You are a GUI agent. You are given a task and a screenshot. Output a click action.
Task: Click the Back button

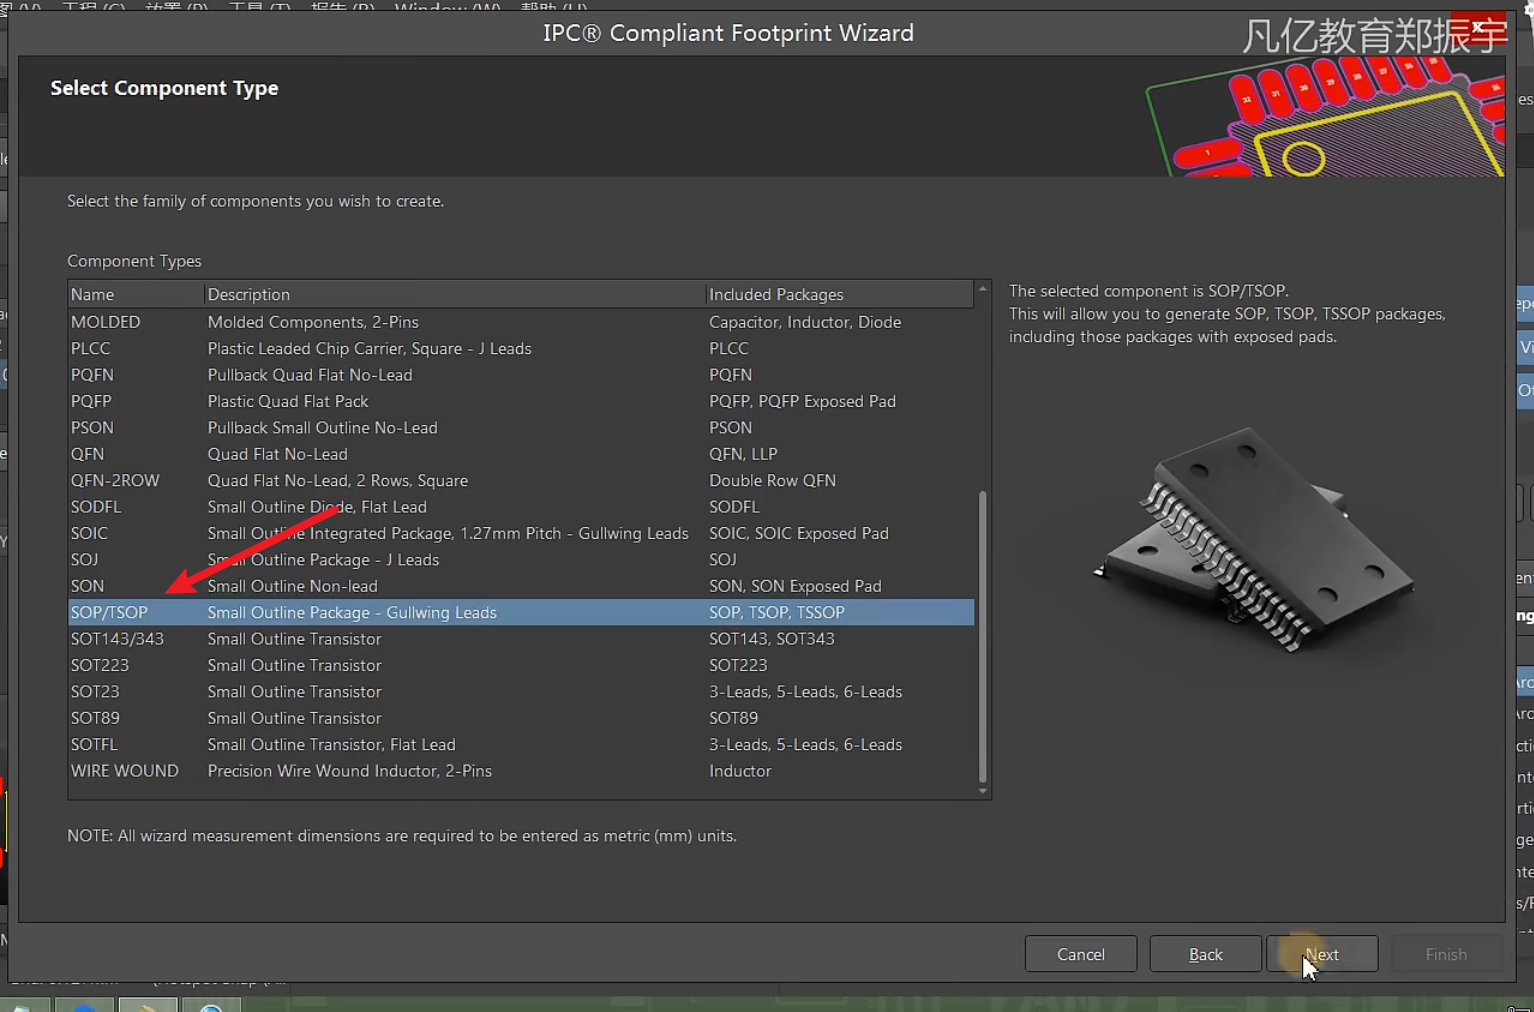click(x=1205, y=953)
